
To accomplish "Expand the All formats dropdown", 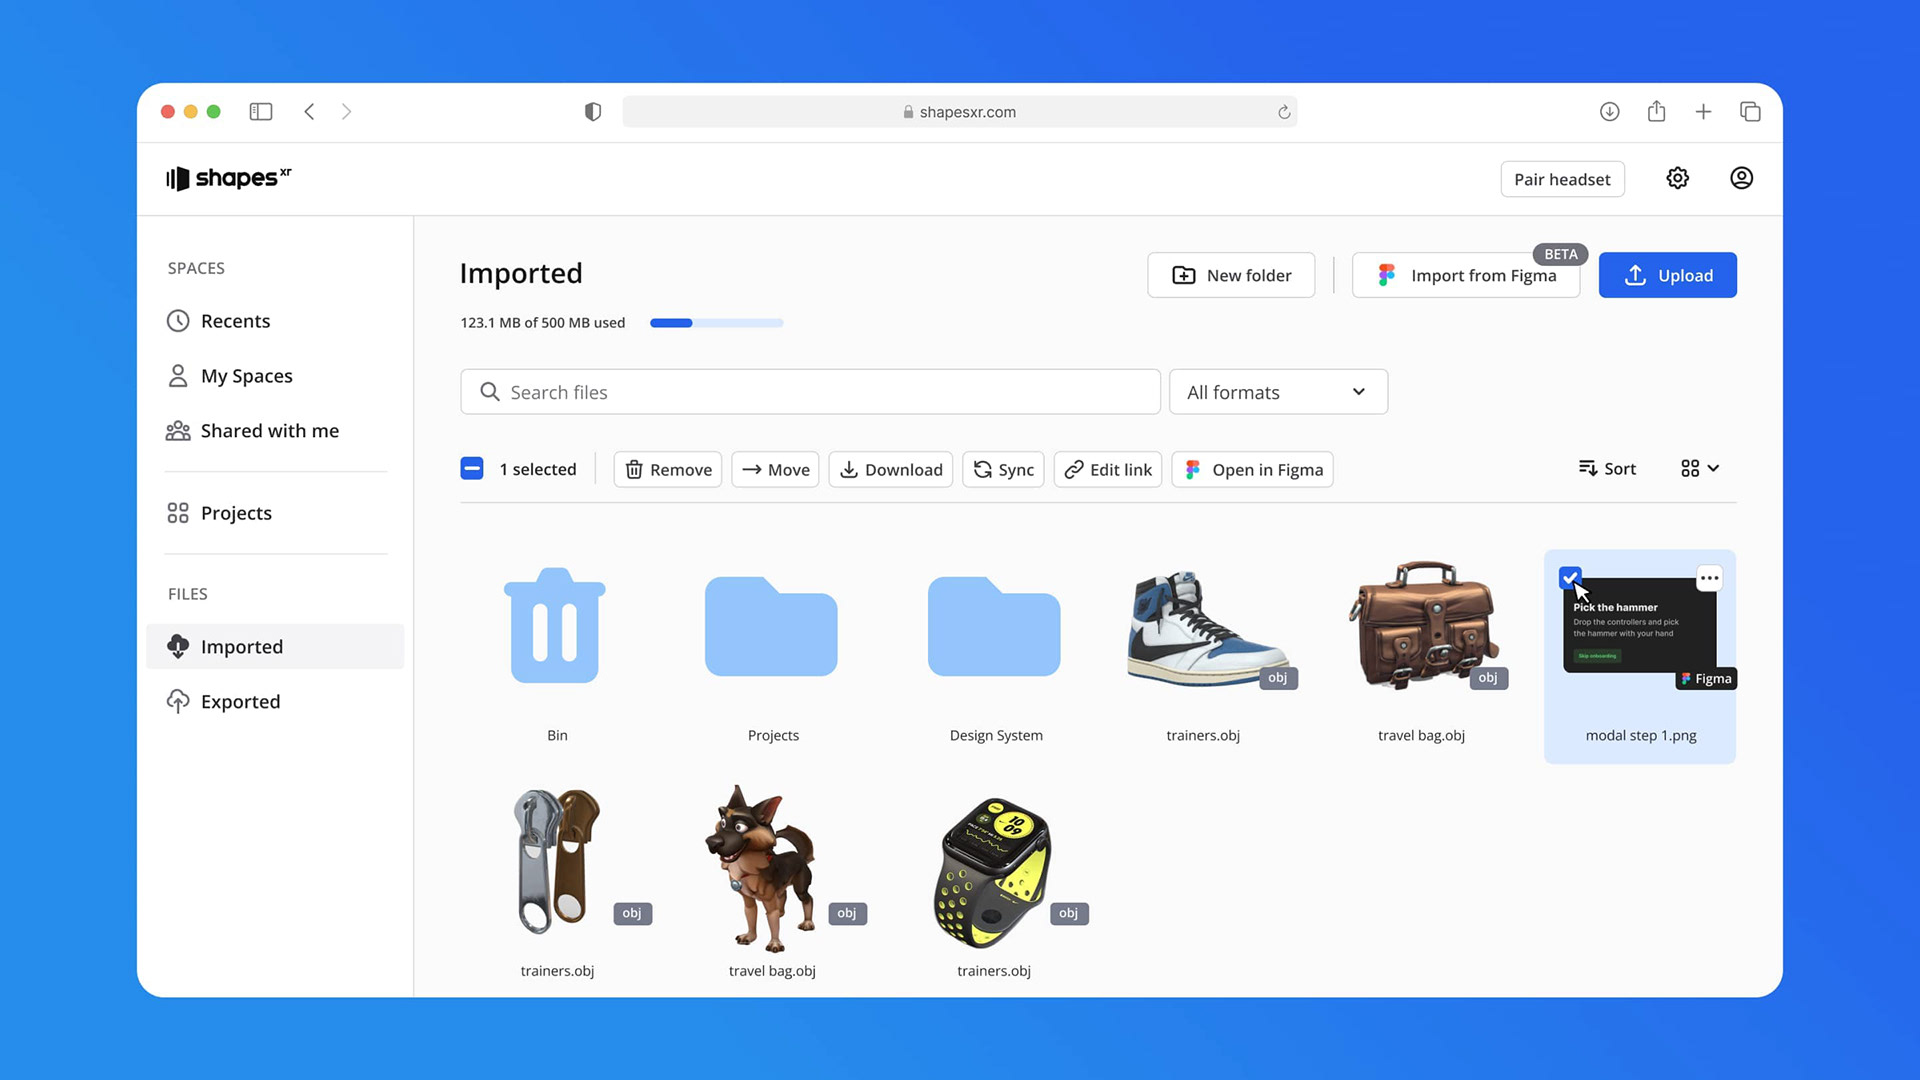I will click(x=1277, y=392).
